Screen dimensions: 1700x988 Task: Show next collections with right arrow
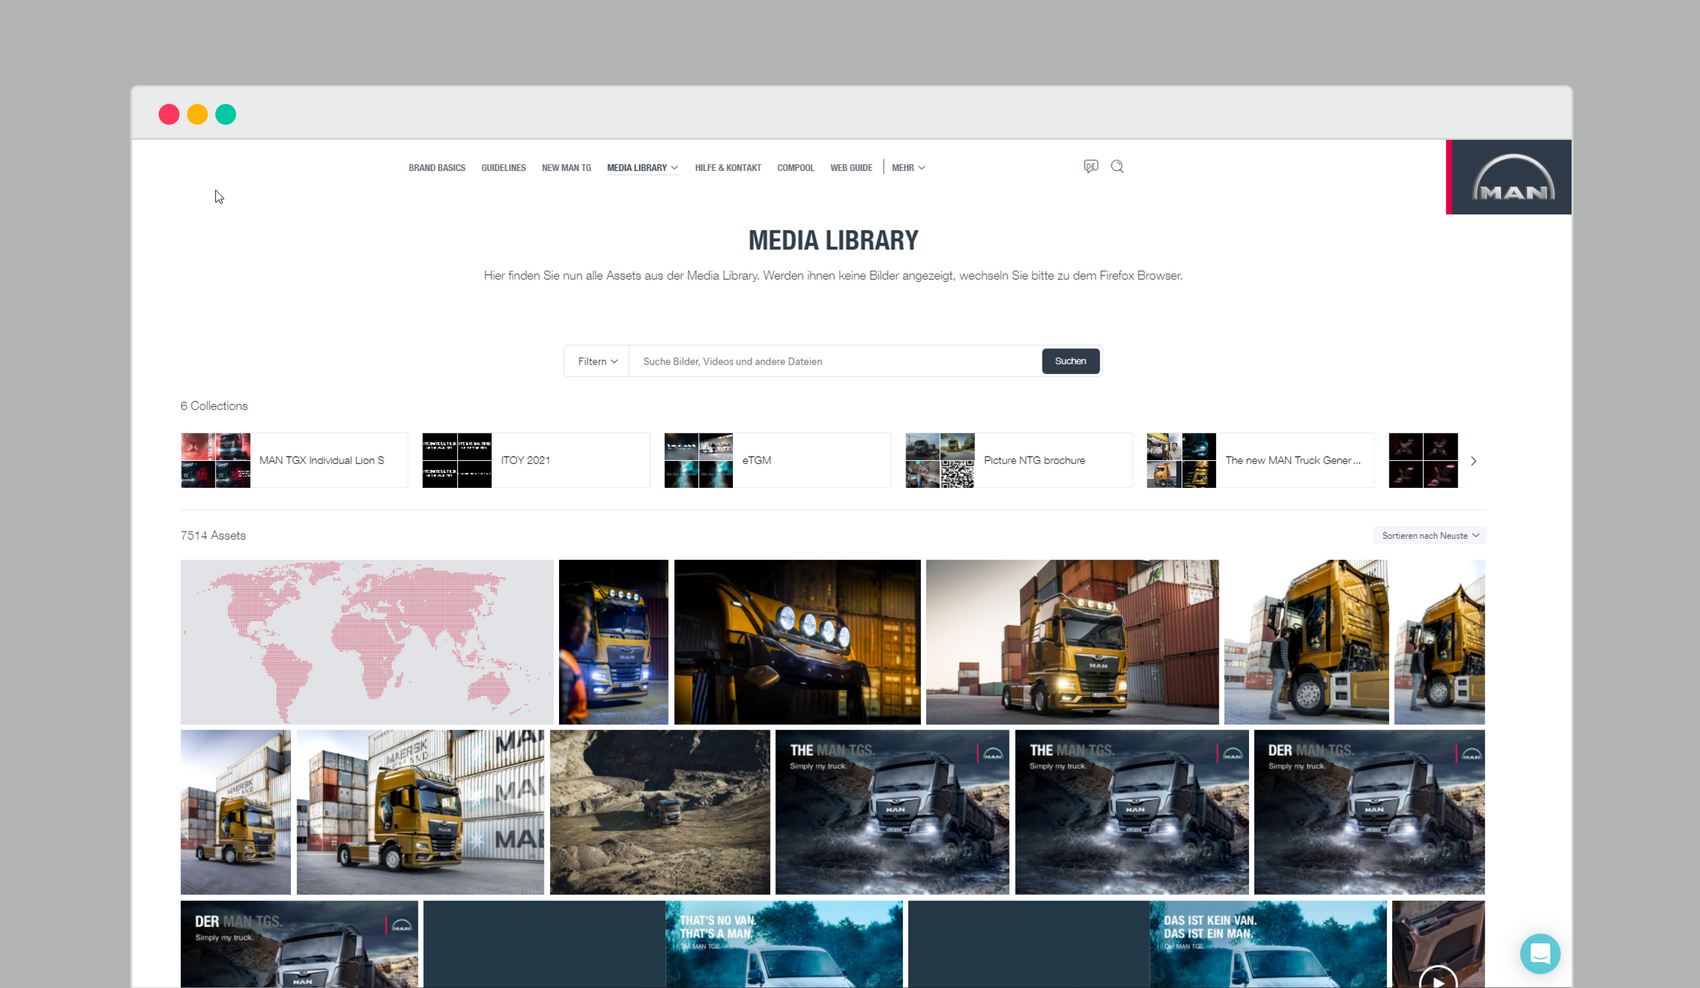pyautogui.click(x=1473, y=461)
